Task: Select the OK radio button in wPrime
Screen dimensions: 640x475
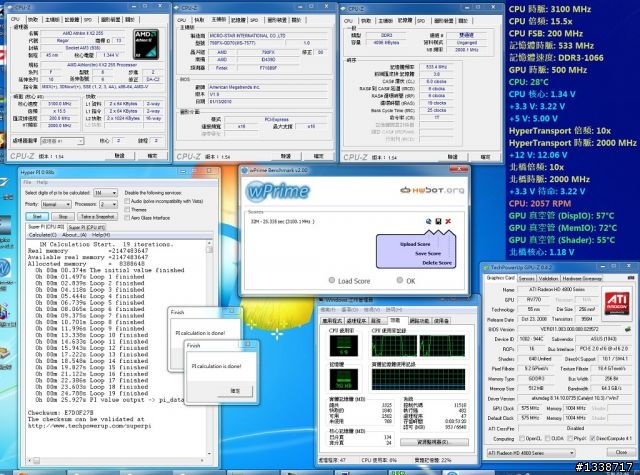Action: click(x=400, y=280)
